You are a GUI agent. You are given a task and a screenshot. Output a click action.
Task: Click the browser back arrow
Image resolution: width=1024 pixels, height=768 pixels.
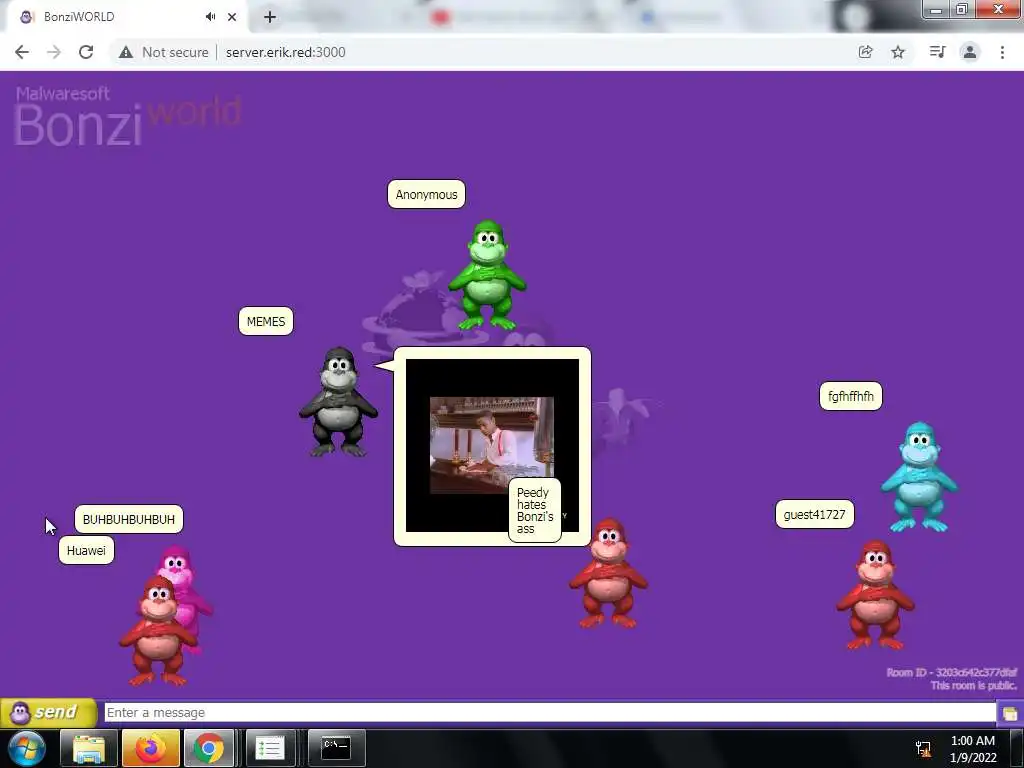22,52
